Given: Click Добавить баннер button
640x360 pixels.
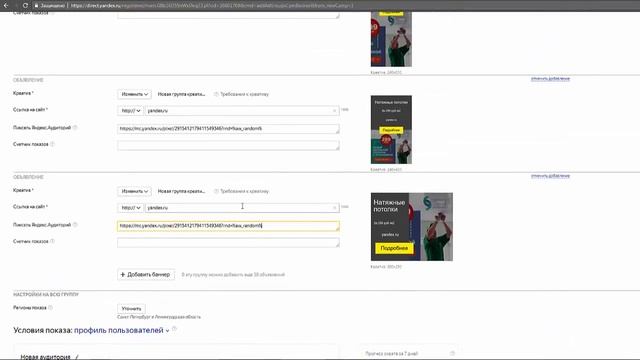Looking at the screenshot, I should tap(146, 275).
